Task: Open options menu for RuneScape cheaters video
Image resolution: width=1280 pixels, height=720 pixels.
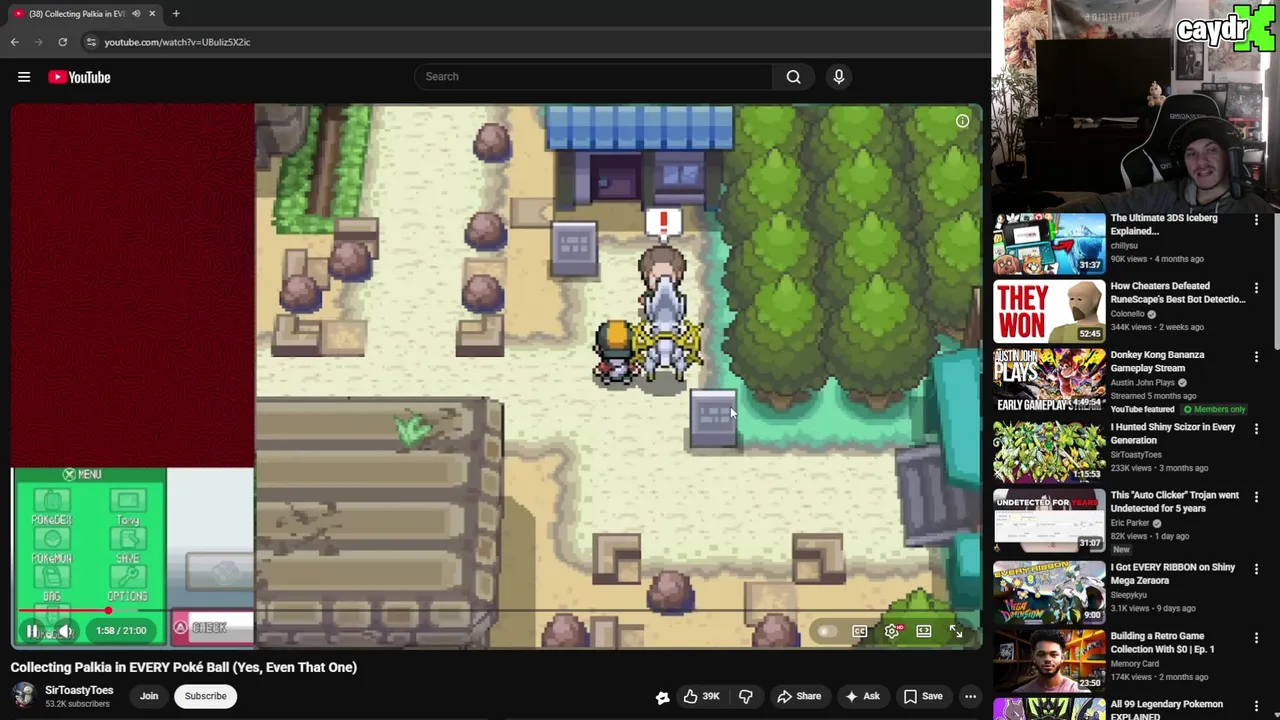Action: [1256, 288]
